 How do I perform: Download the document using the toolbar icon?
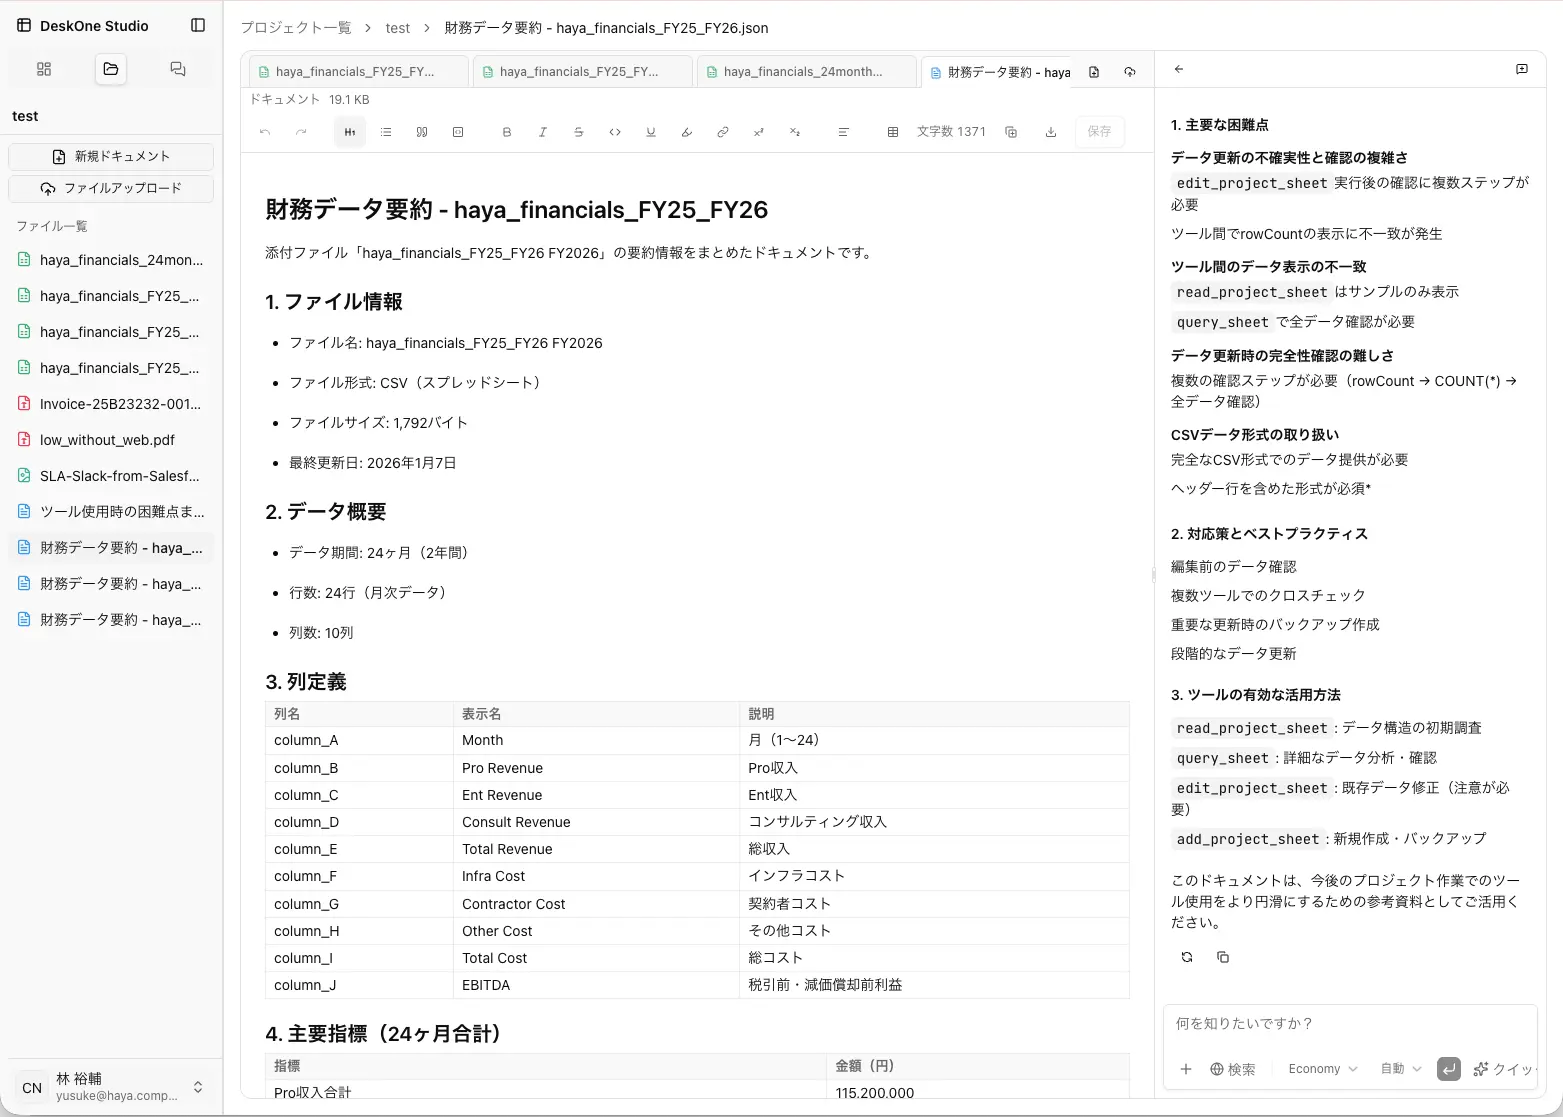(1050, 131)
